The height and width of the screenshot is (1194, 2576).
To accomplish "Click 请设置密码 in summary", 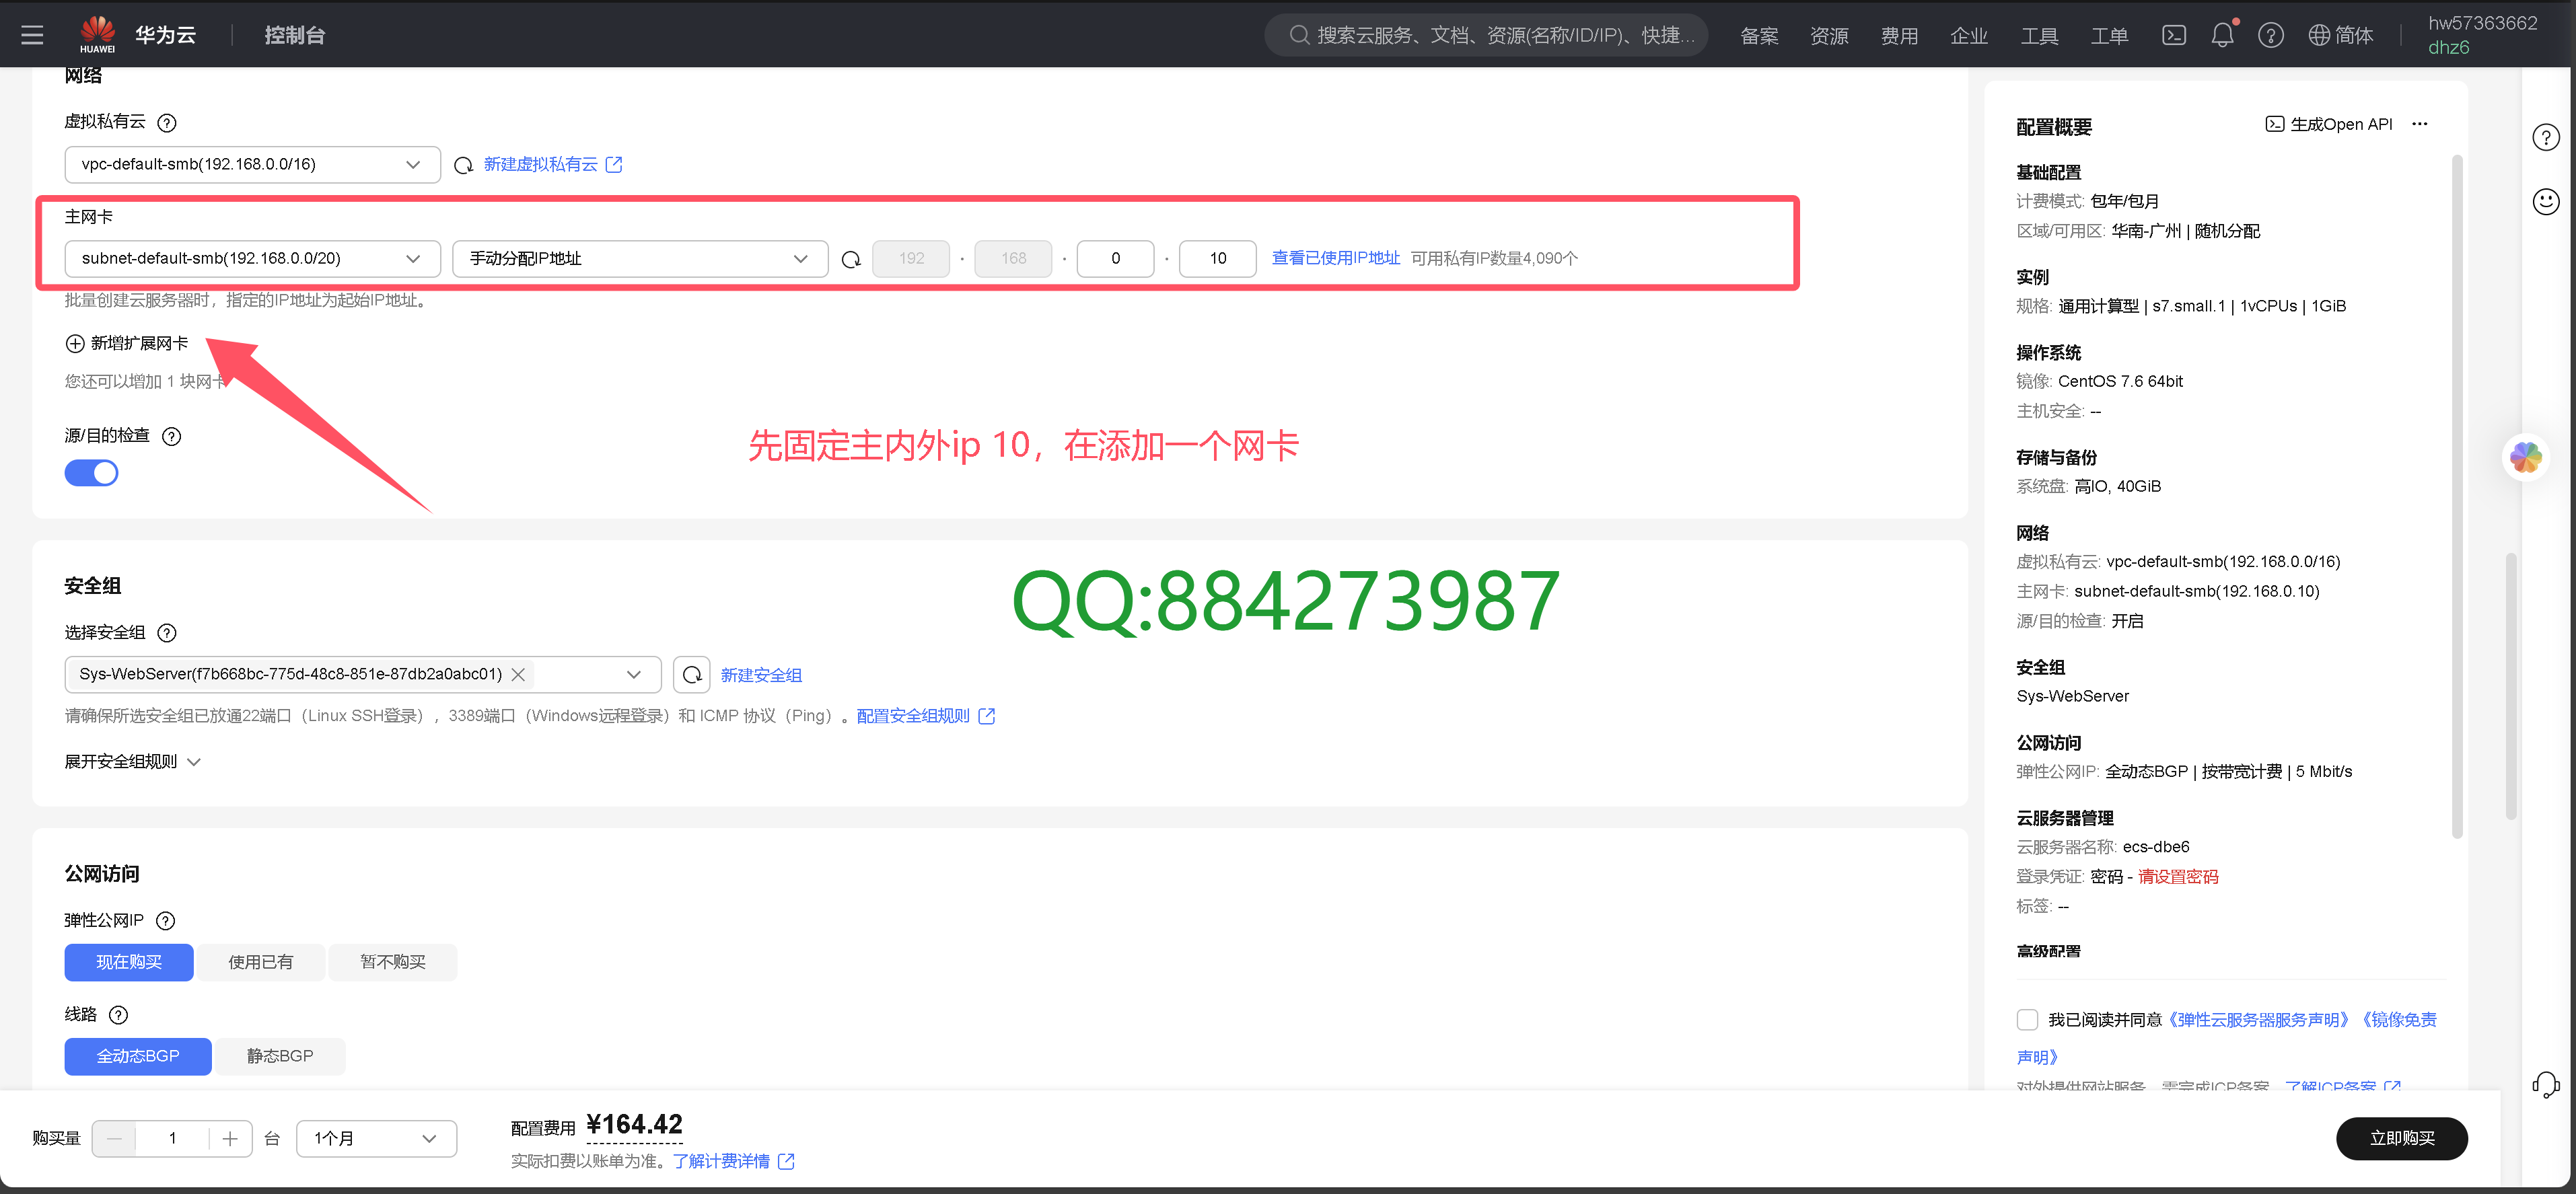I will pos(2177,877).
